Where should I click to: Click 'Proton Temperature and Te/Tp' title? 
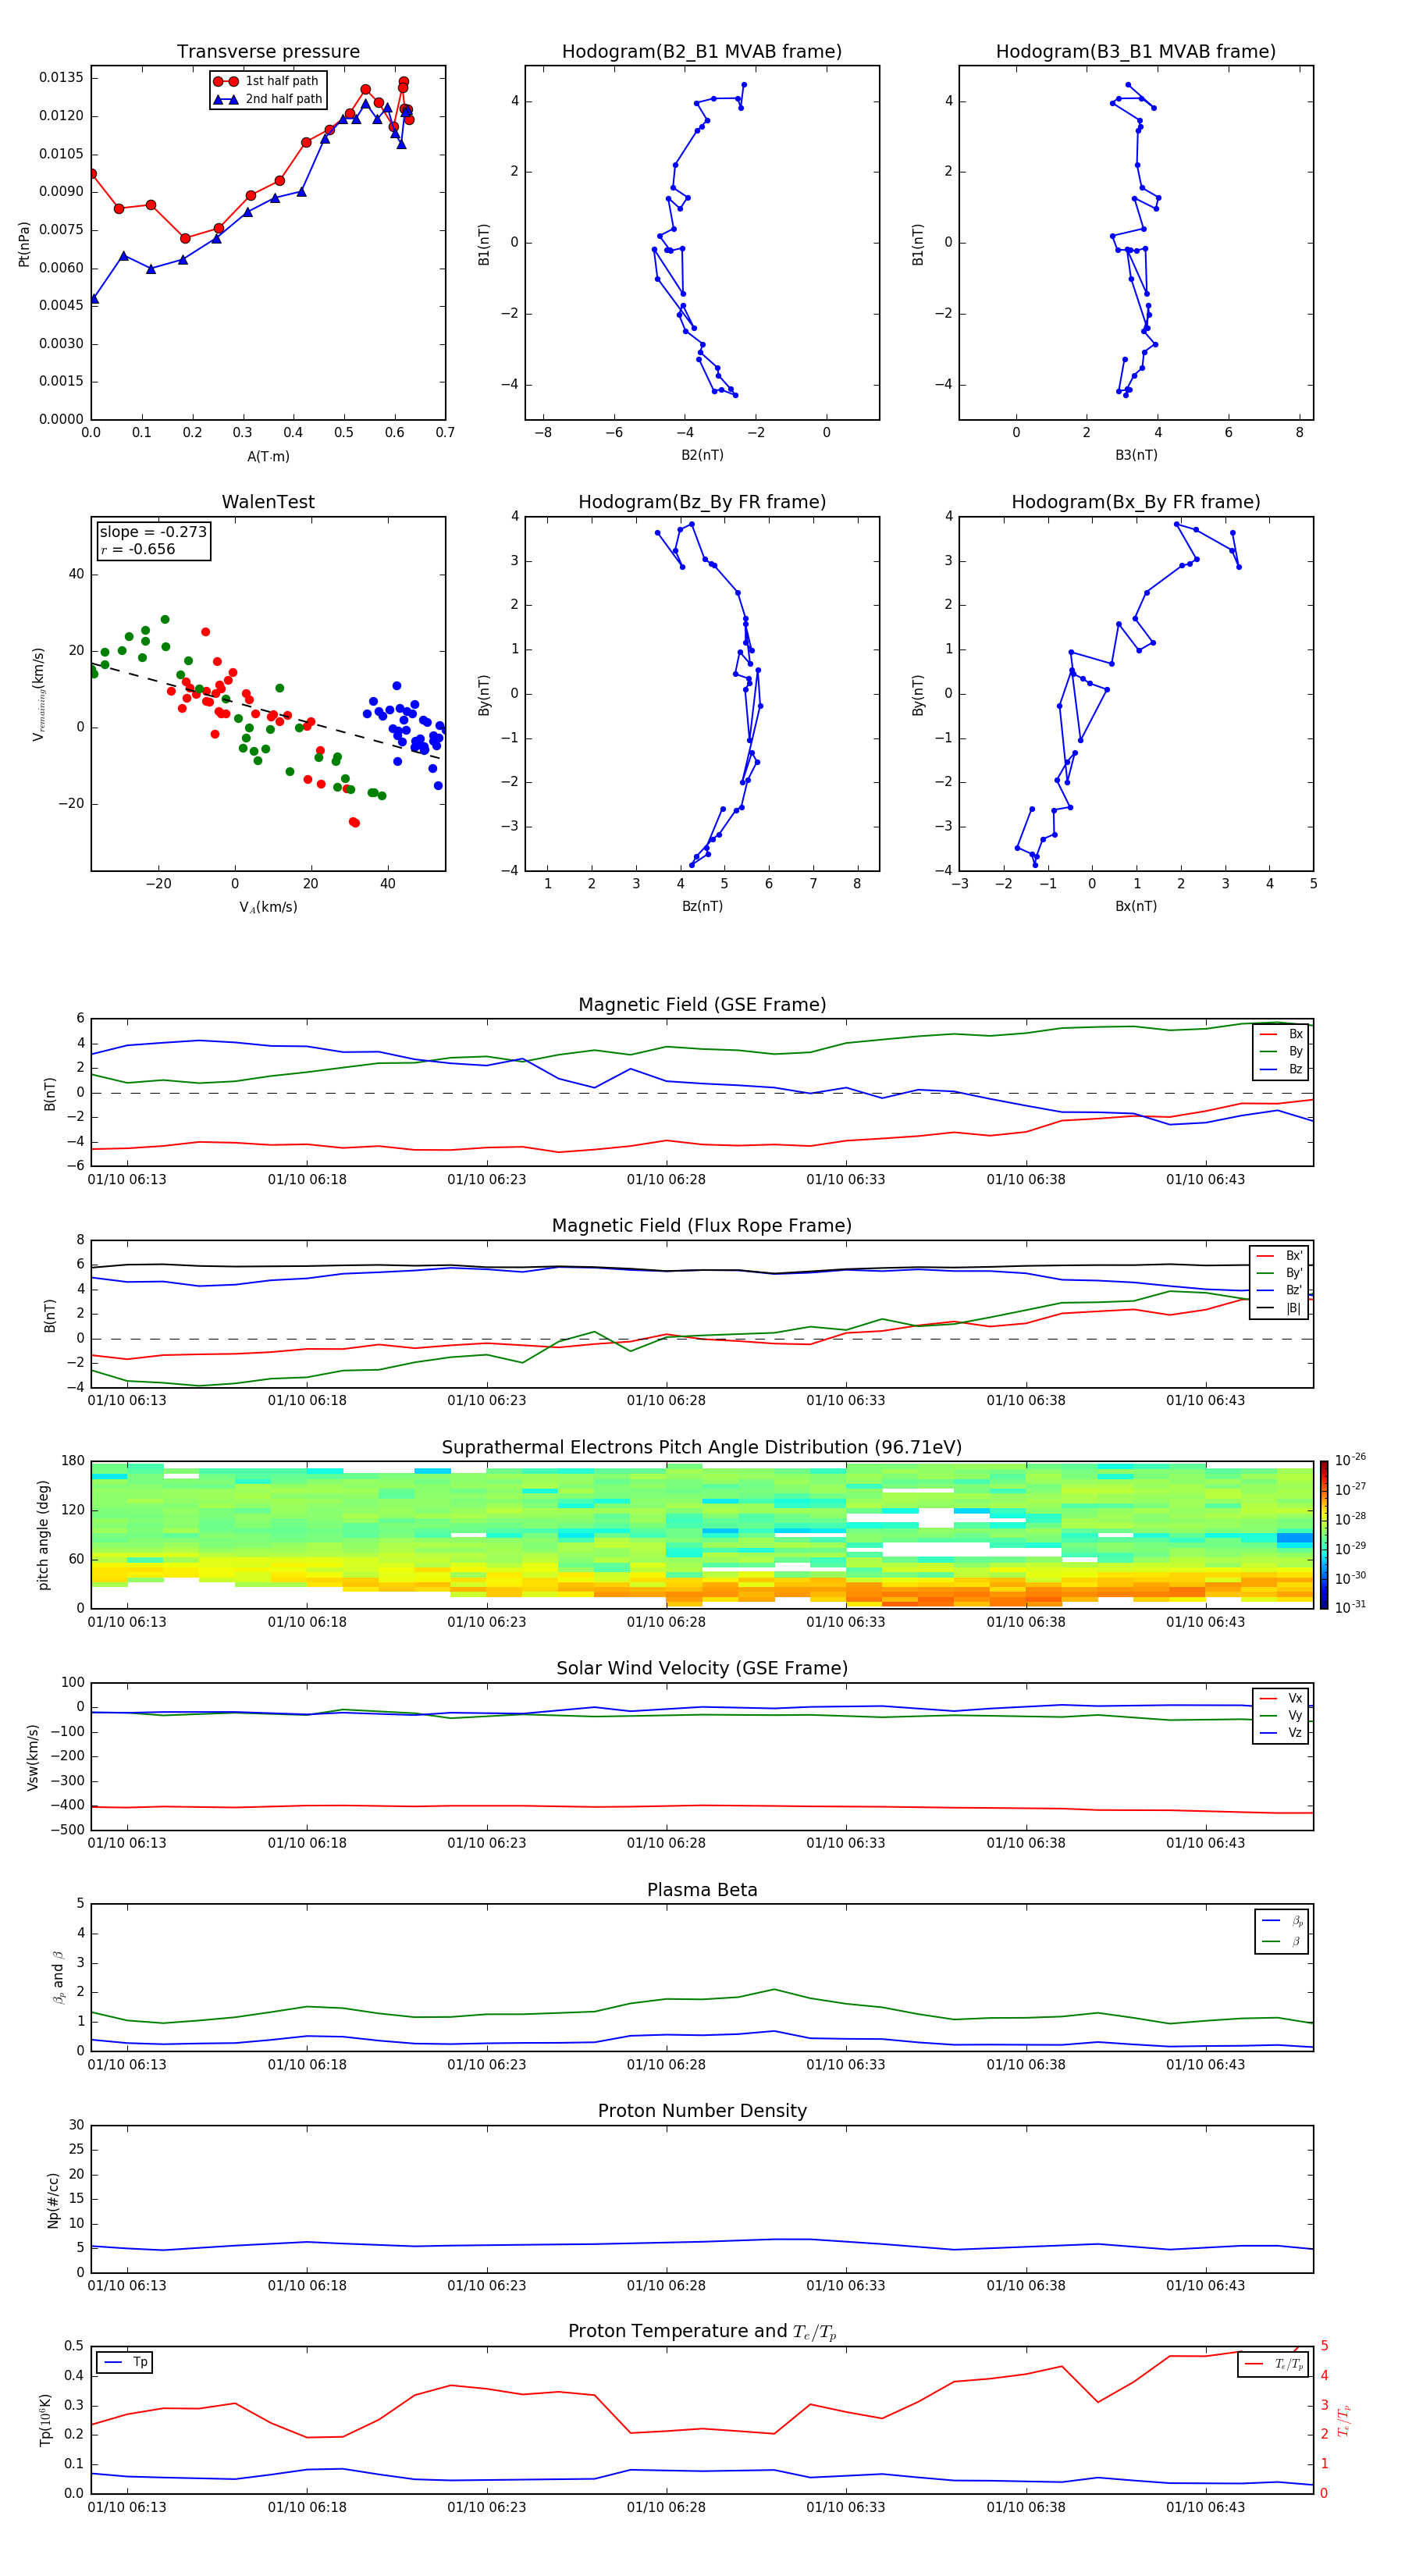pyautogui.click(x=702, y=2332)
